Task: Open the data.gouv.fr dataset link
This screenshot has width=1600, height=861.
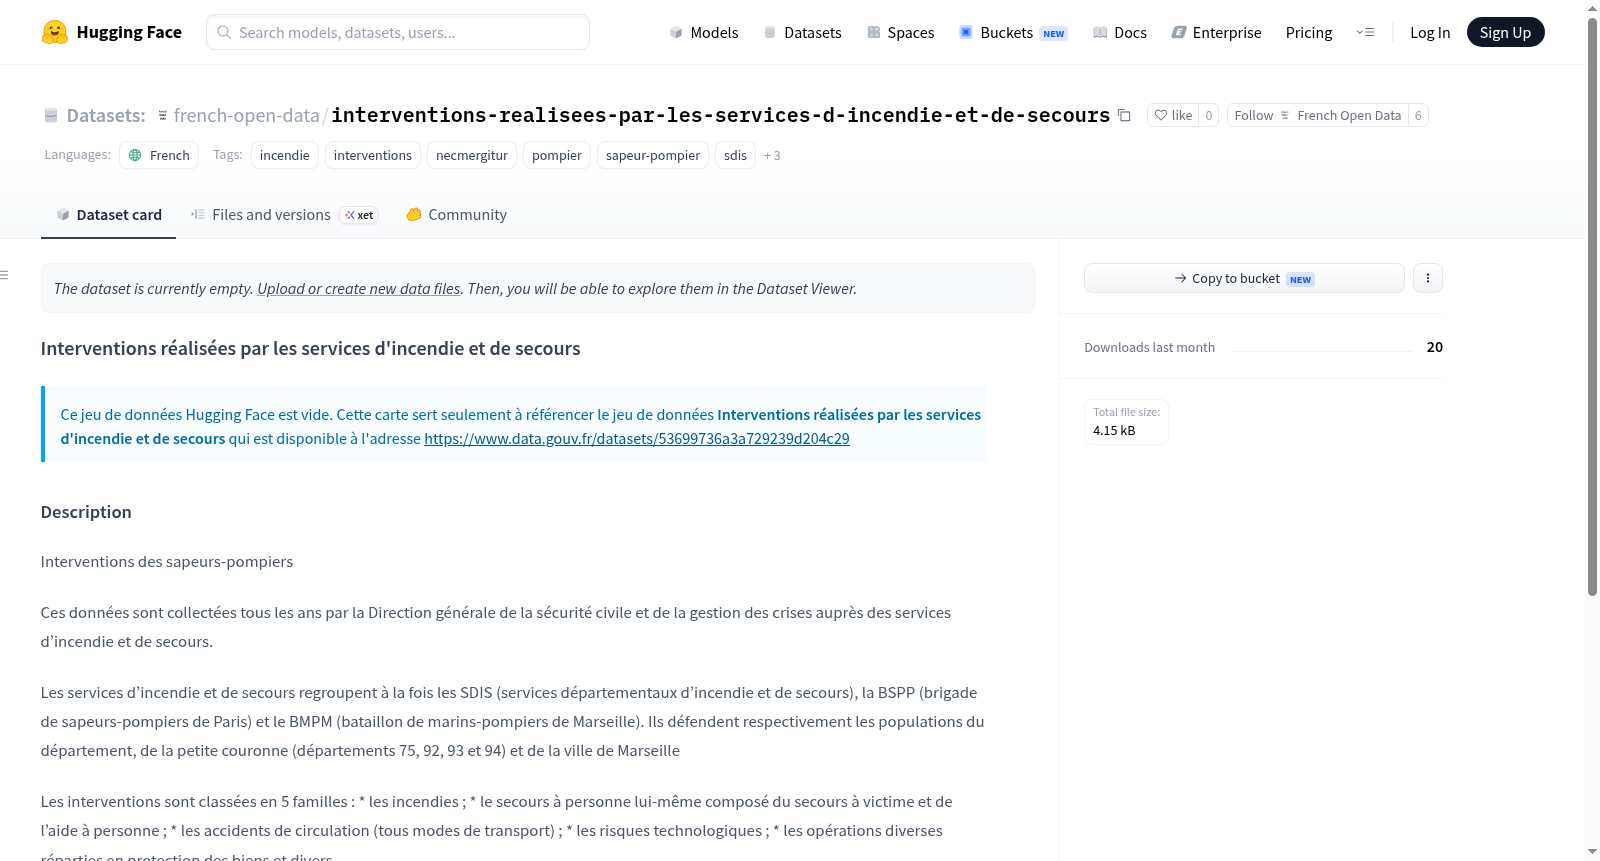Action: point(637,438)
